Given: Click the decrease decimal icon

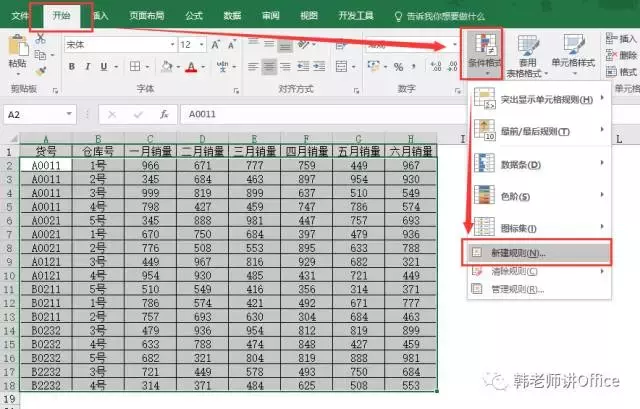Looking at the screenshot, I should point(453,66).
